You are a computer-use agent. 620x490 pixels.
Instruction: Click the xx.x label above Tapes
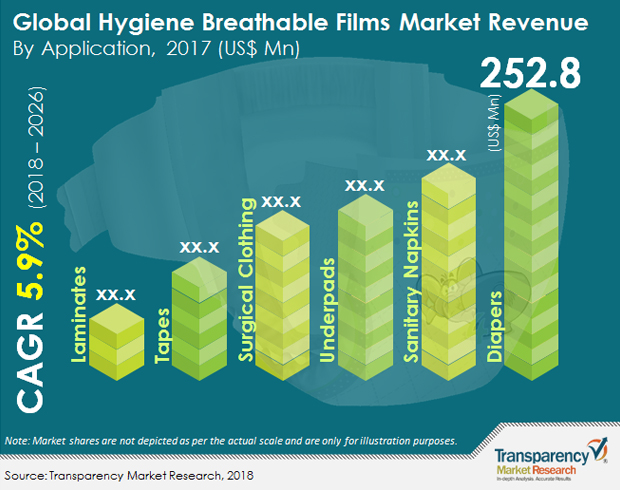199,247
